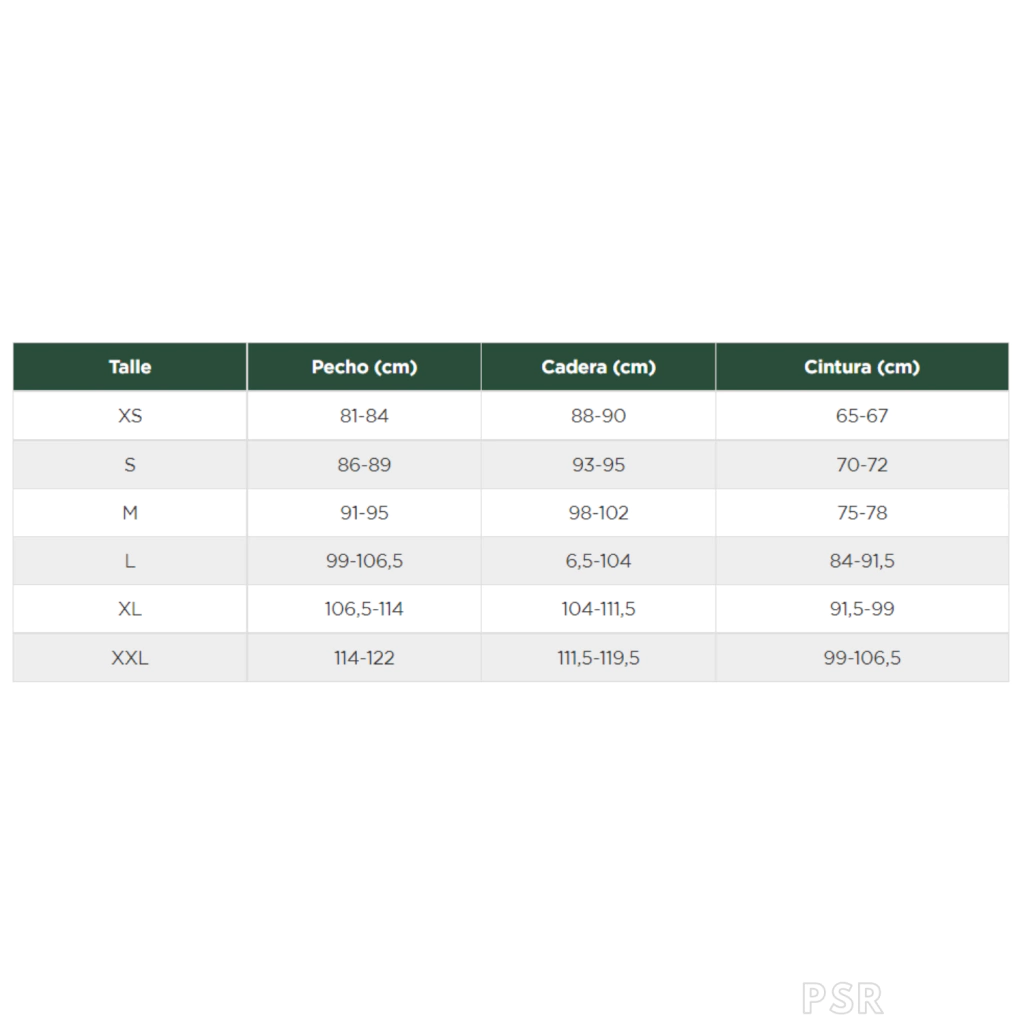Select the XXL size cell
The height and width of the screenshot is (1024, 1024).
130,658
